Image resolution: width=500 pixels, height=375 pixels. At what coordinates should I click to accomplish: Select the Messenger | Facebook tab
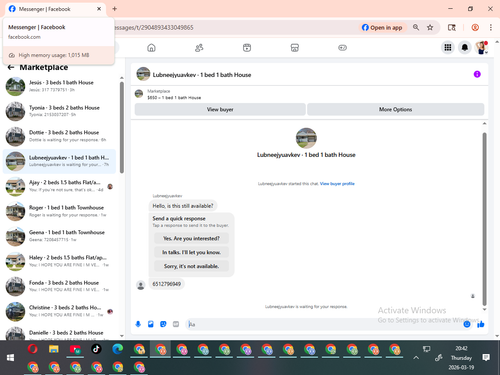pyautogui.click(x=55, y=9)
